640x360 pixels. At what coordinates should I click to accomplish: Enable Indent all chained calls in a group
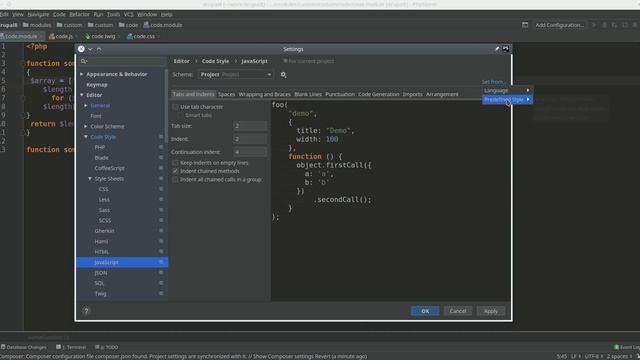(x=175, y=180)
